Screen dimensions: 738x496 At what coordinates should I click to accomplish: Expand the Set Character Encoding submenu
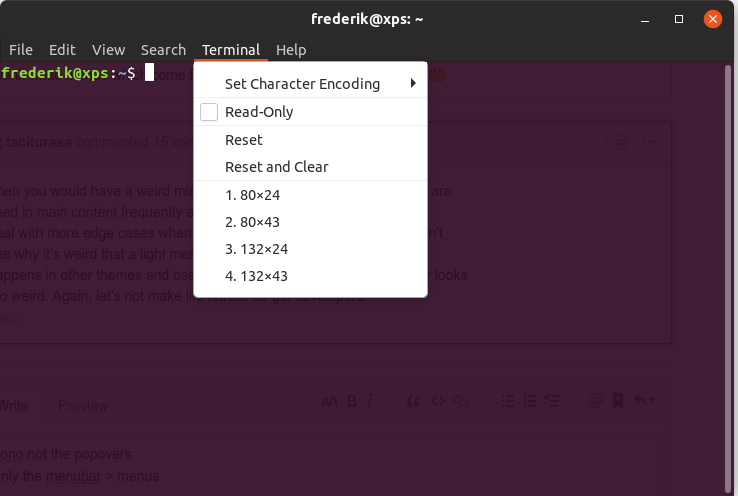tap(311, 84)
